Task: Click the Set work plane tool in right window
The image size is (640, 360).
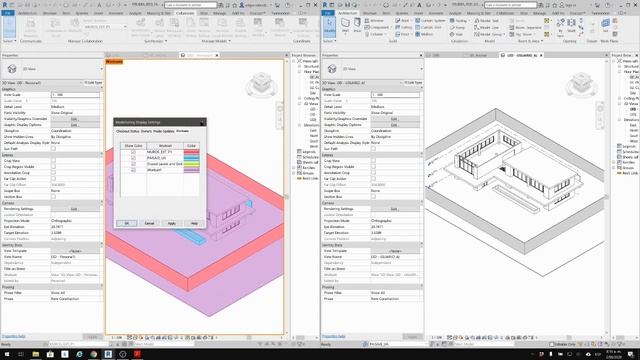Action: [605, 26]
